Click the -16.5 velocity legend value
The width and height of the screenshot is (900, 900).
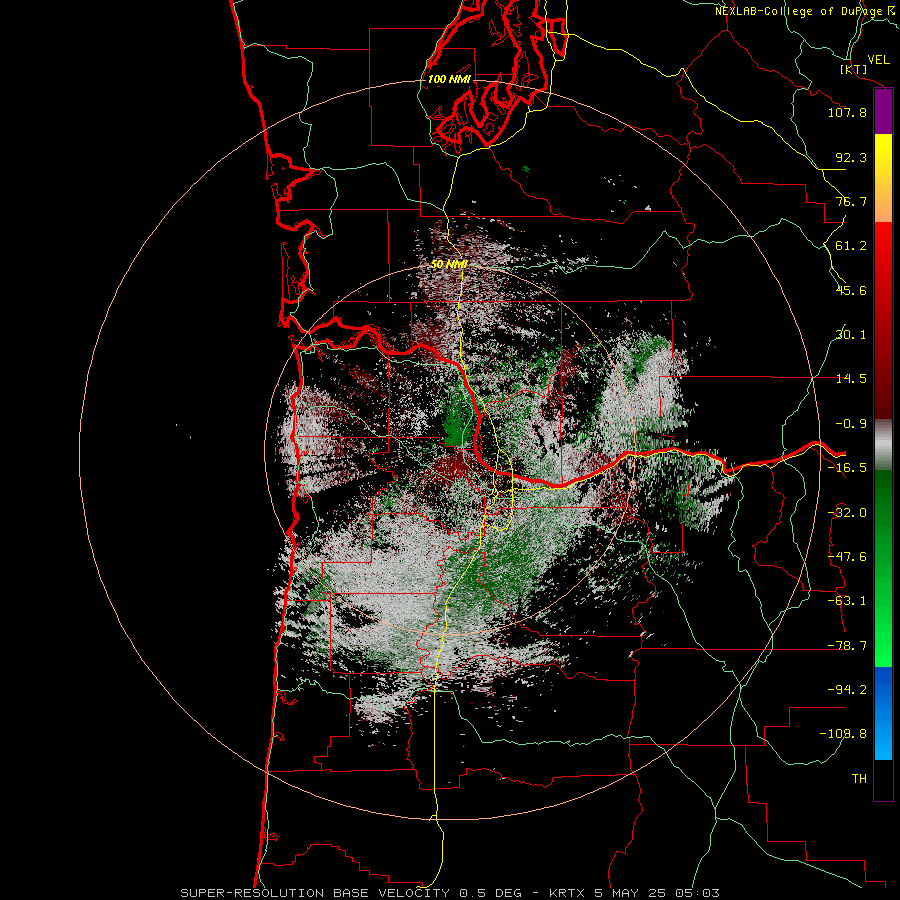(x=847, y=468)
